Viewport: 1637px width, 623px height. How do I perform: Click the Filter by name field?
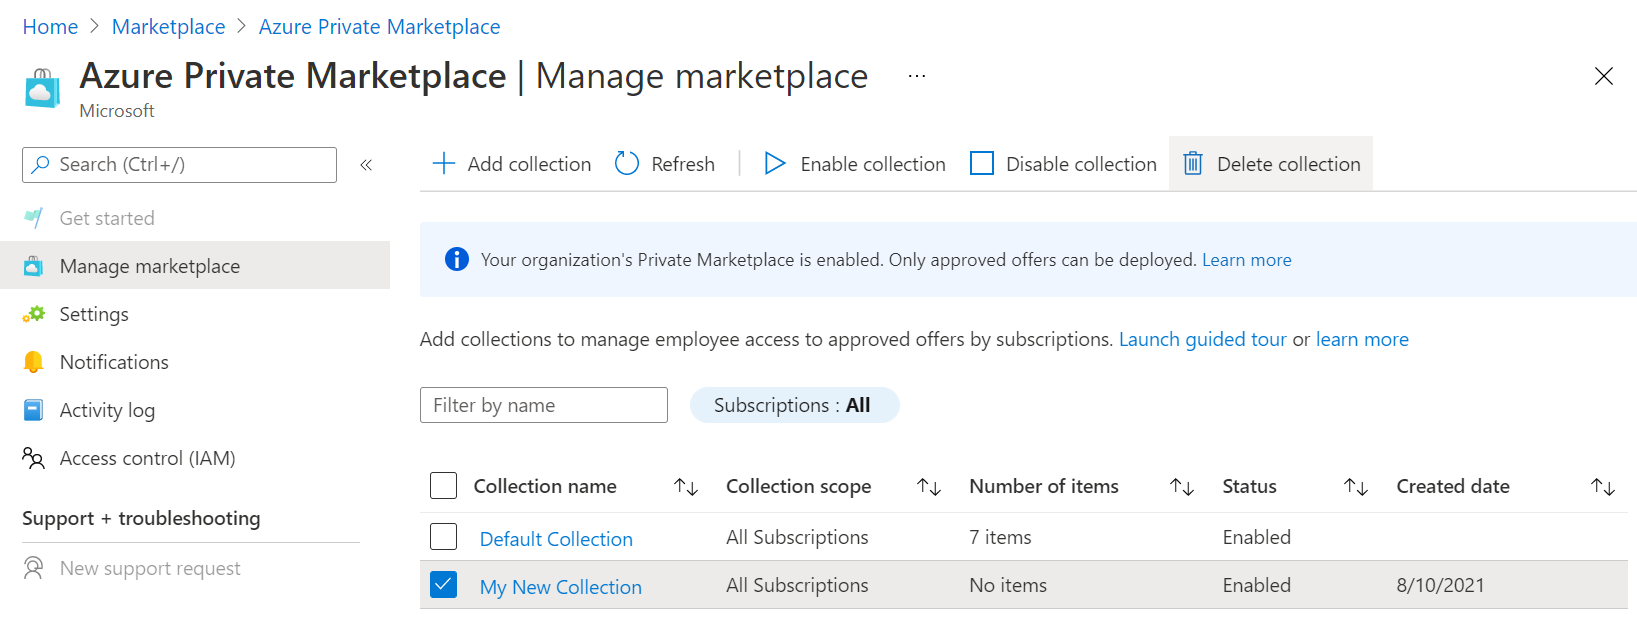coord(543,405)
